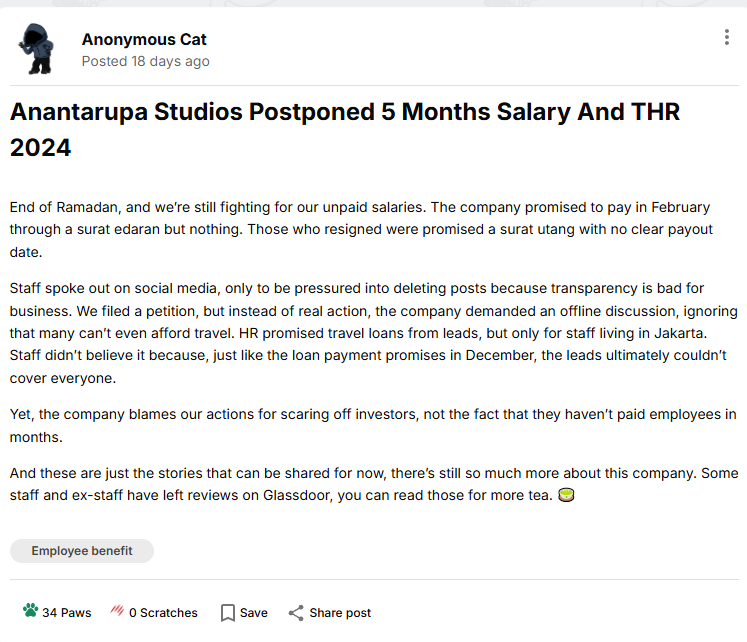Click the paragraph starting End of Ramadan

tap(361, 230)
